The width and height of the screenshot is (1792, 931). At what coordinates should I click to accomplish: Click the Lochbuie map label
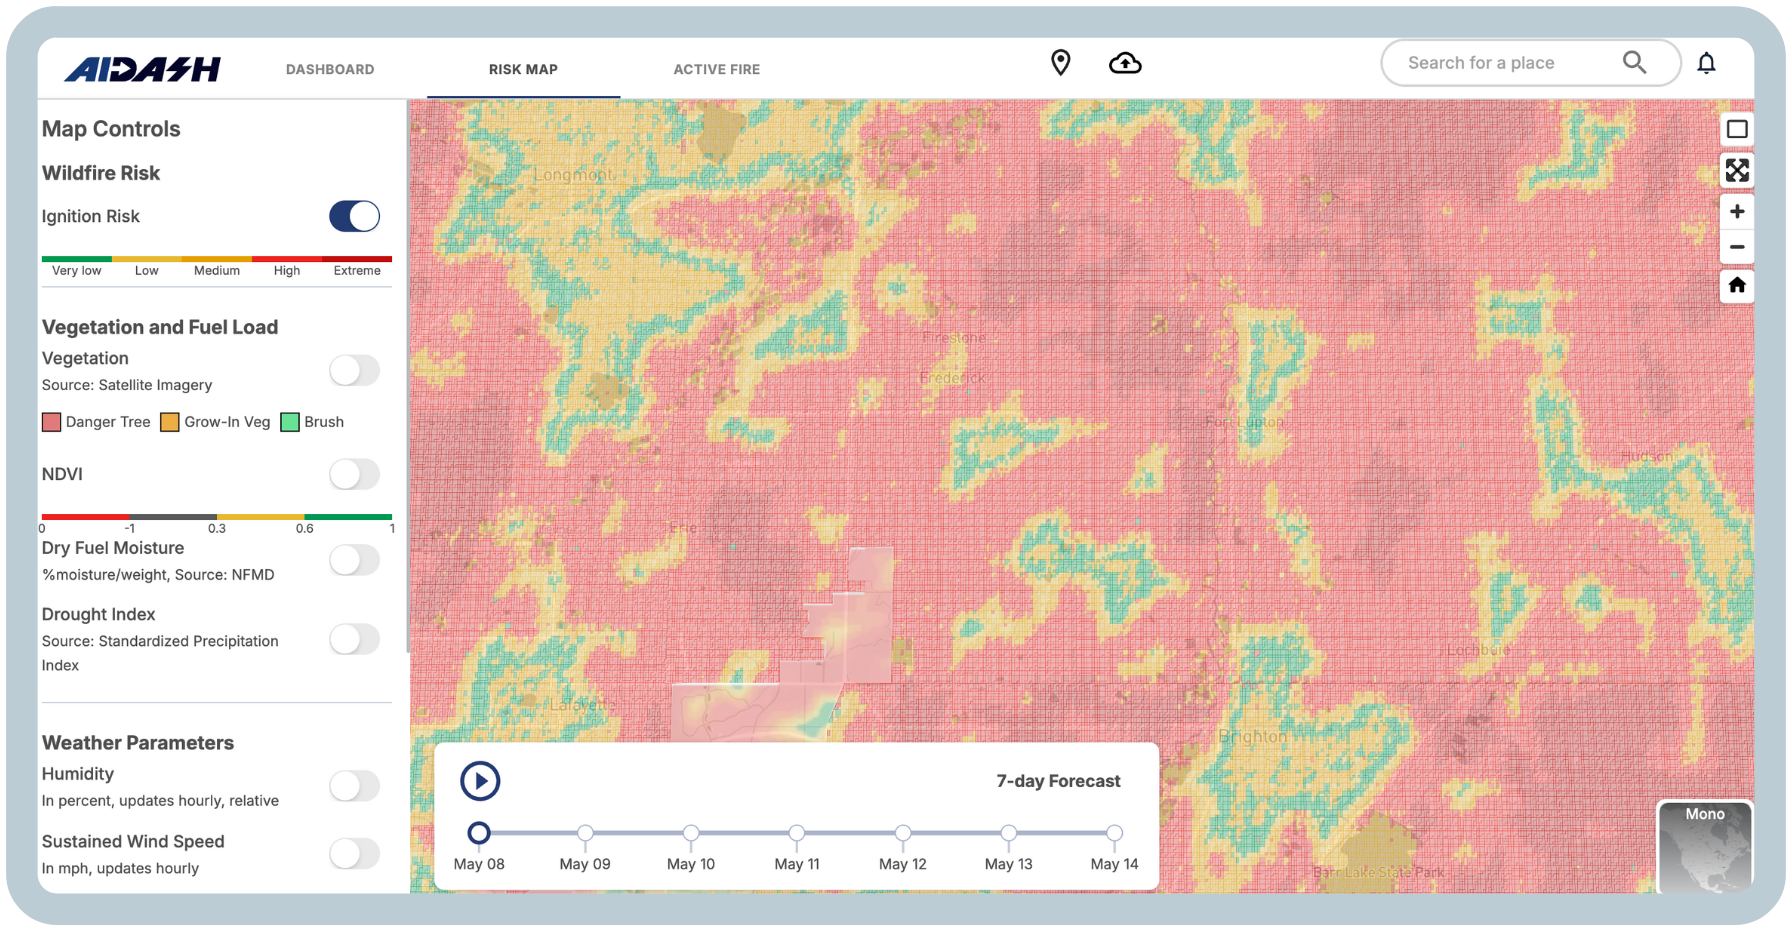click(x=1479, y=650)
